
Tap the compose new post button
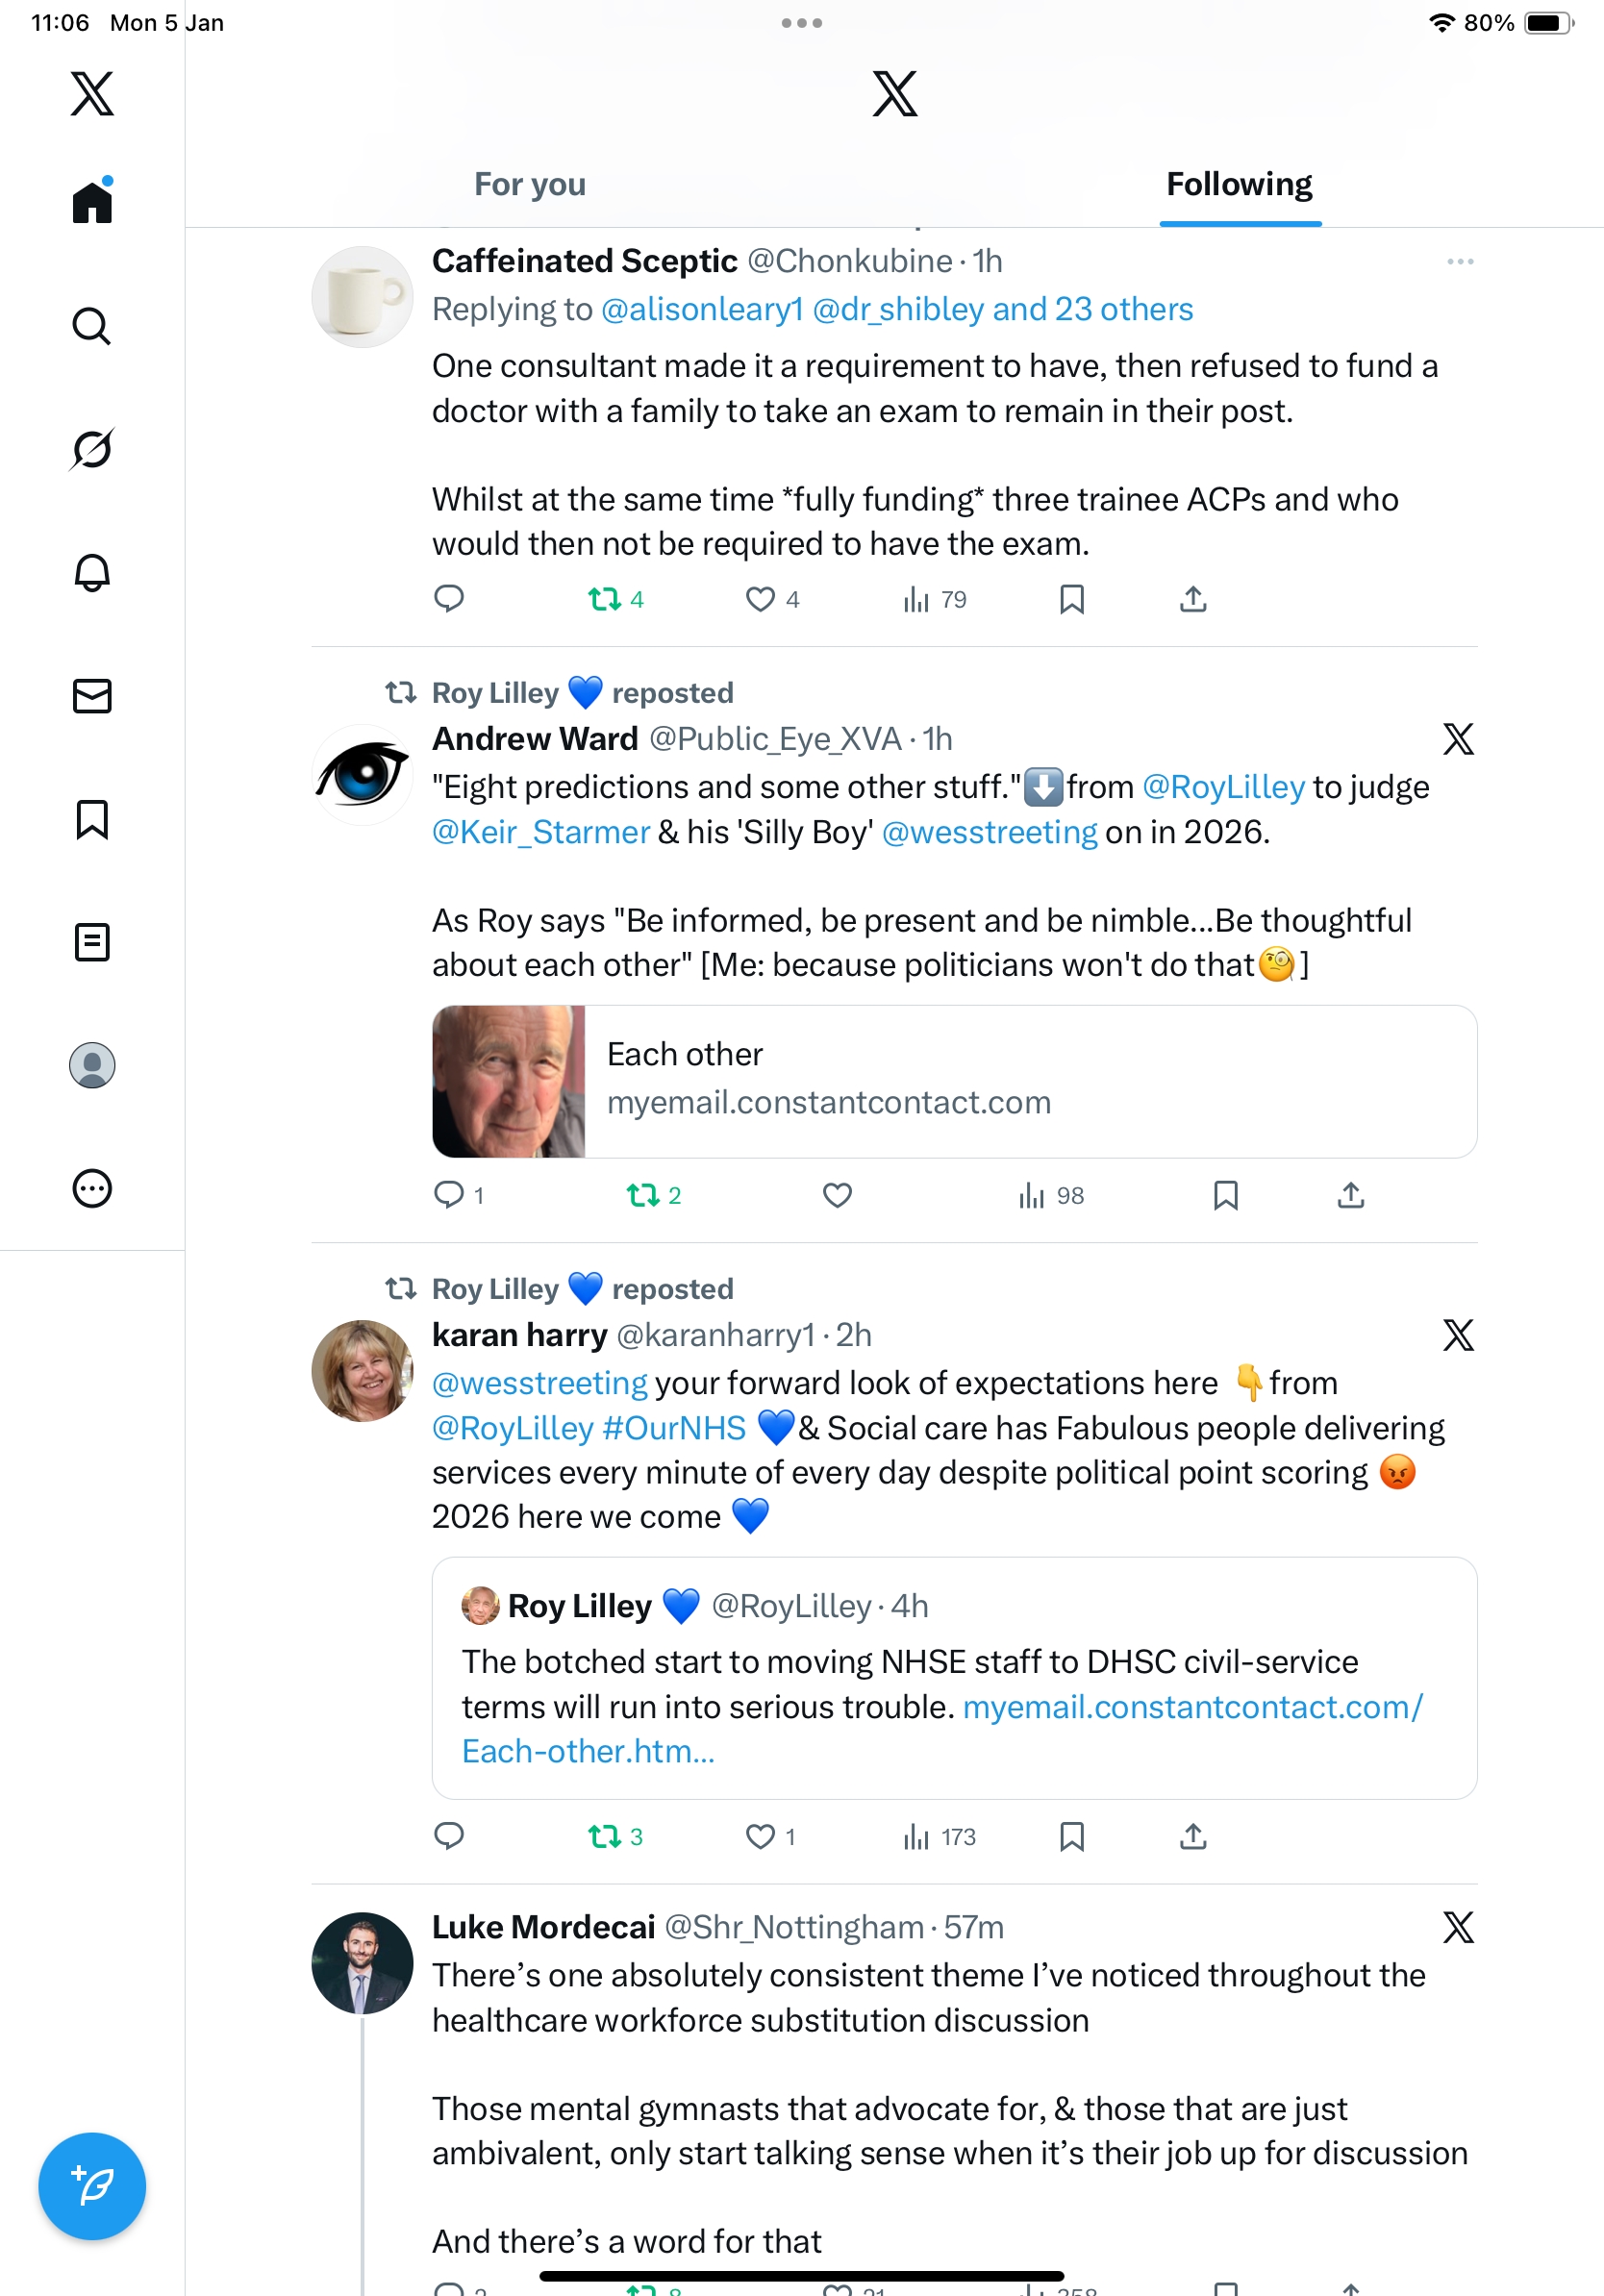pos(92,2186)
